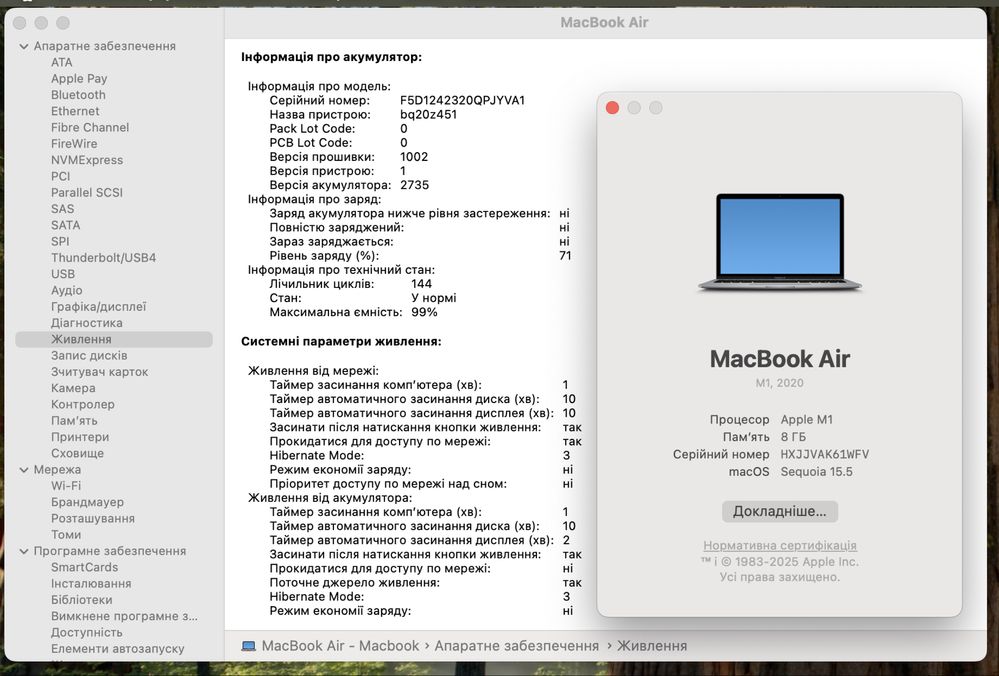The image size is (999, 676).
Task: Select FireWire in the sidebar
Action: (74, 143)
